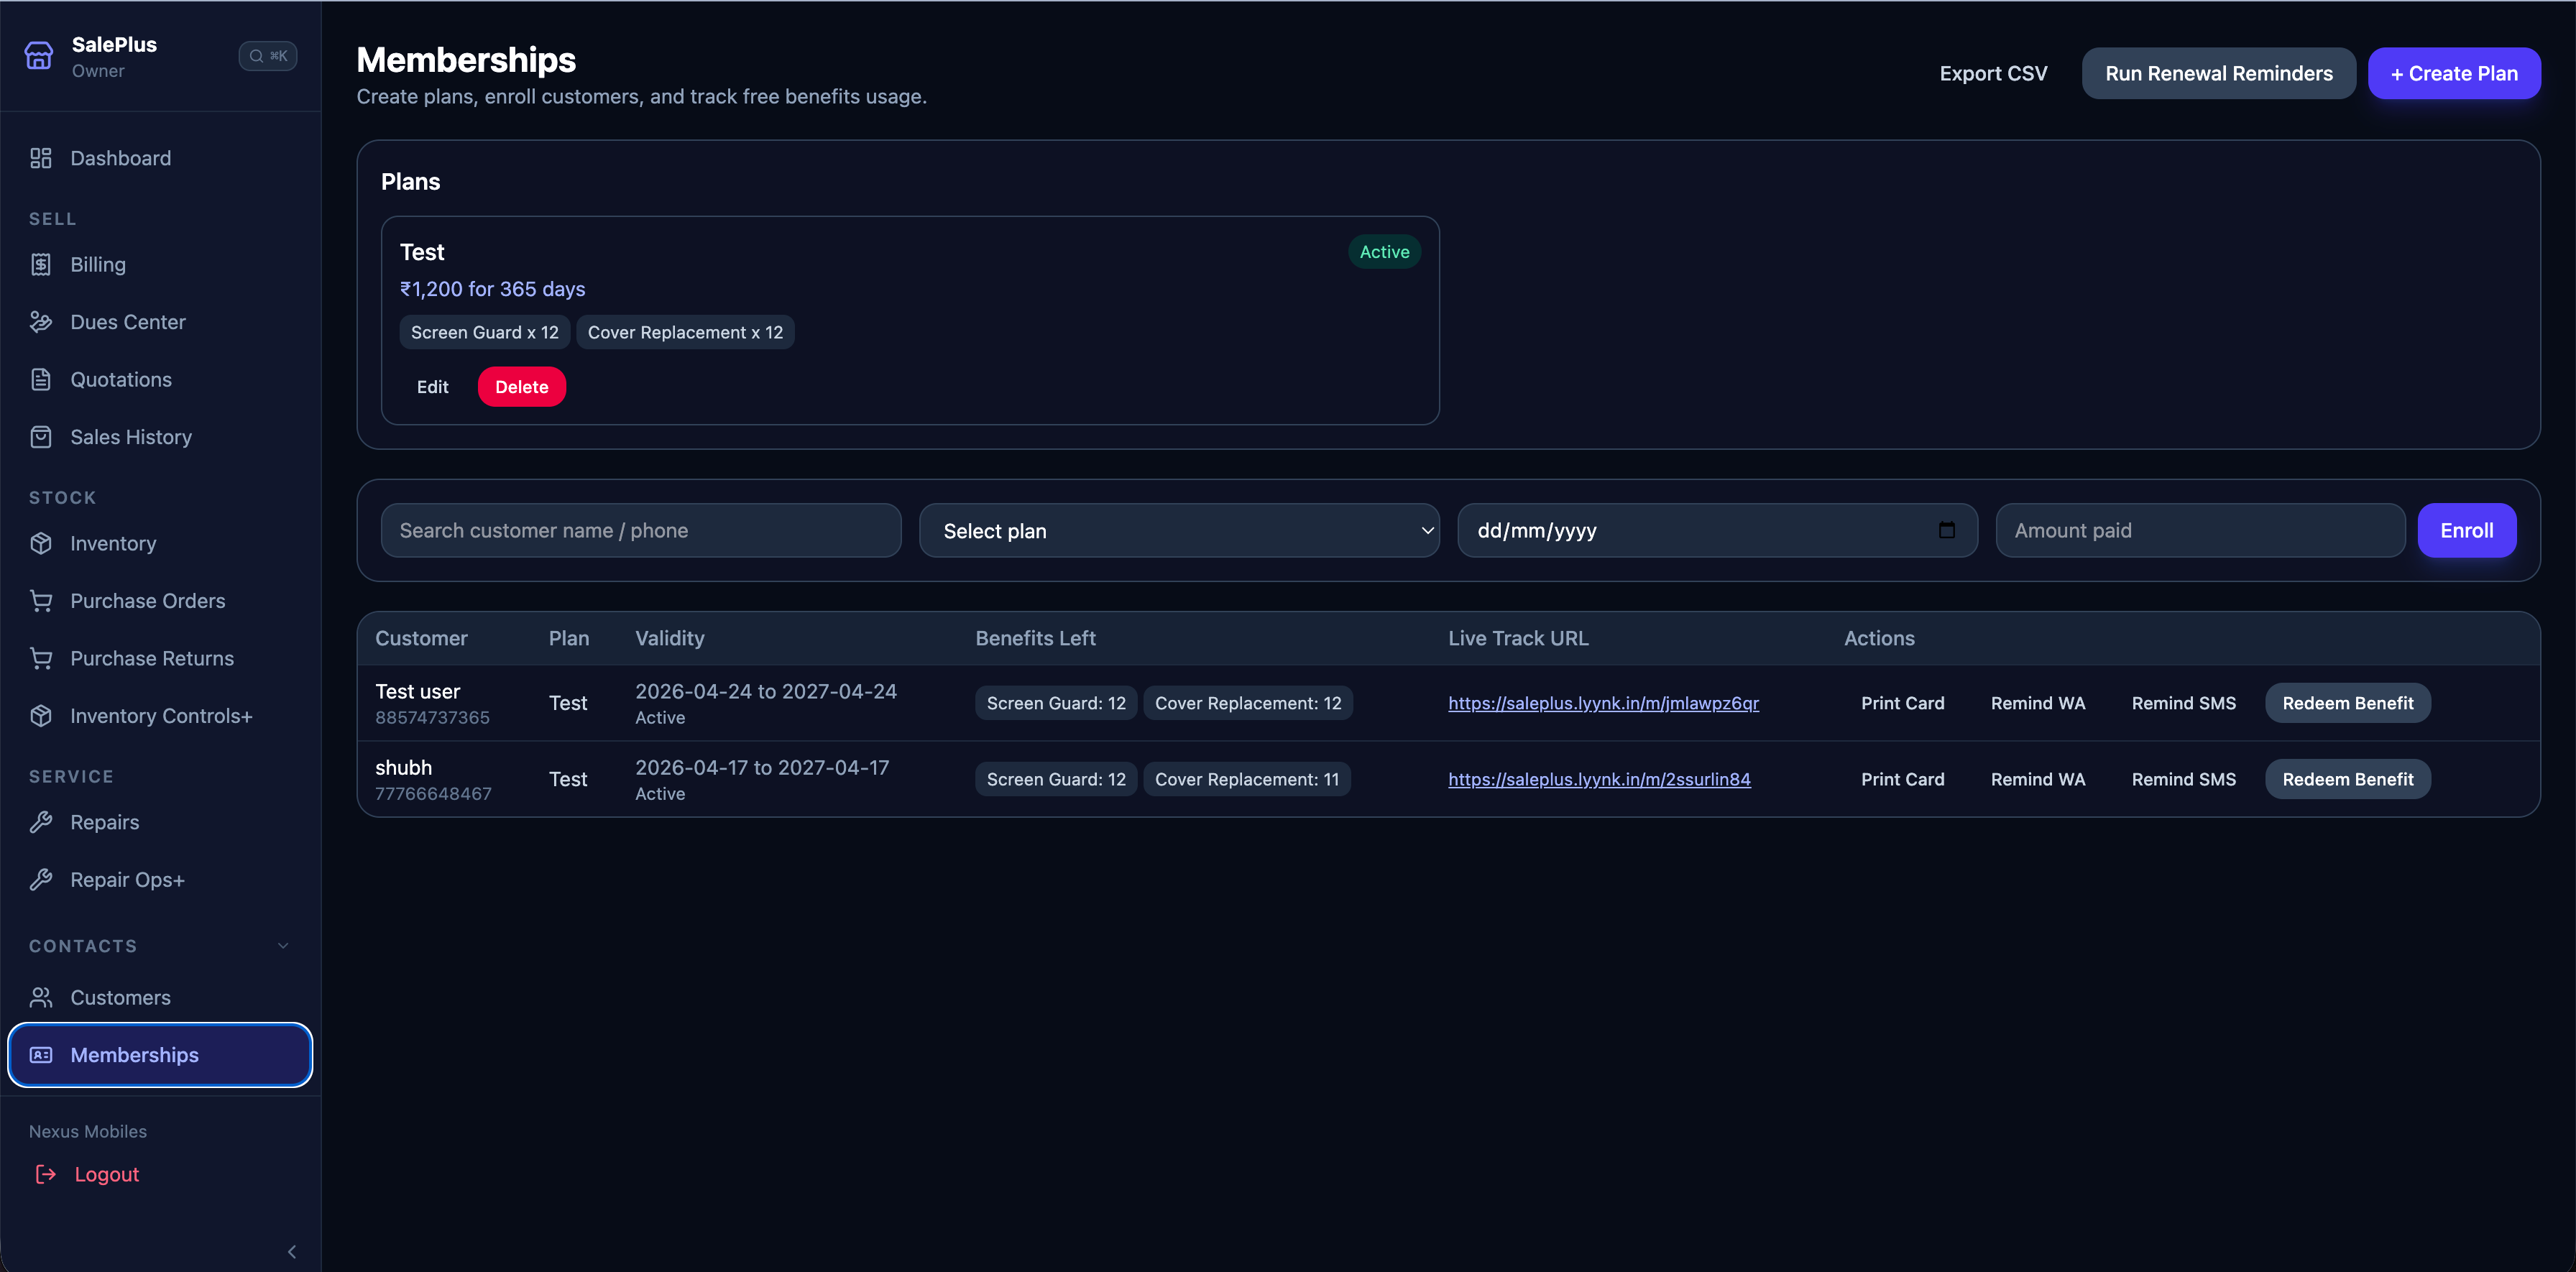Click the search ⌘K icon
This screenshot has width=2576, height=1272.
tap(268, 56)
